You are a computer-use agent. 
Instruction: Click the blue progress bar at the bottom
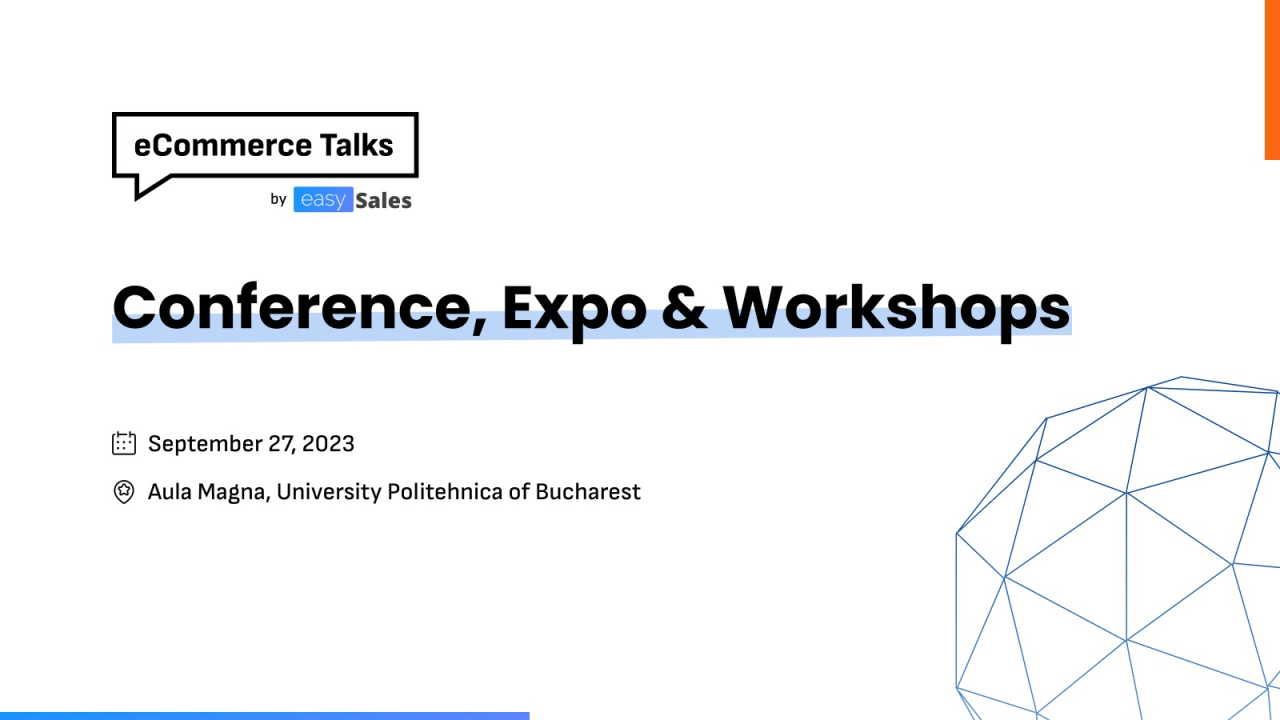point(264,715)
